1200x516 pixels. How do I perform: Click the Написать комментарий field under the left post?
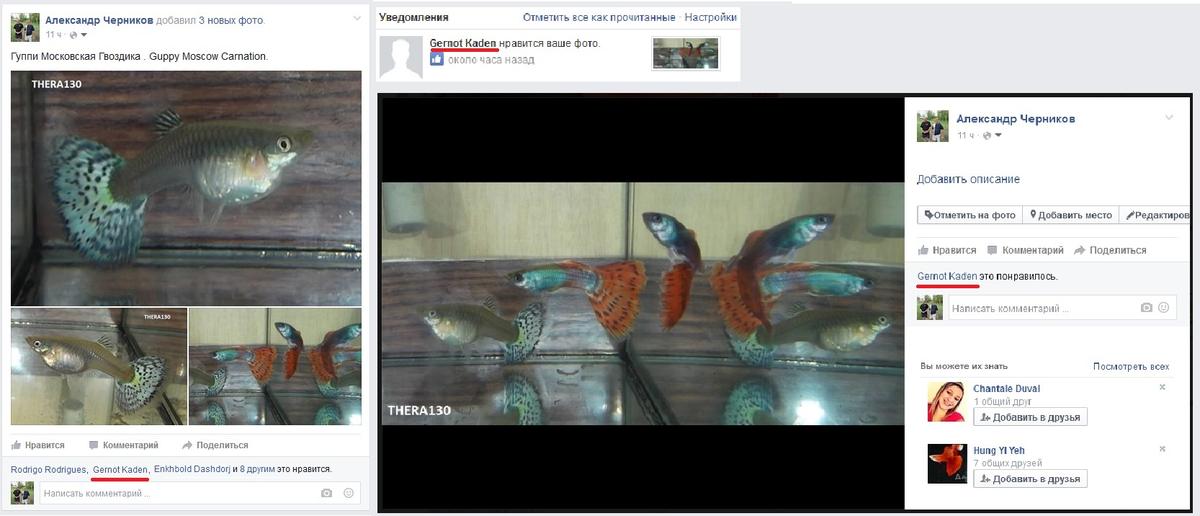click(x=175, y=493)
